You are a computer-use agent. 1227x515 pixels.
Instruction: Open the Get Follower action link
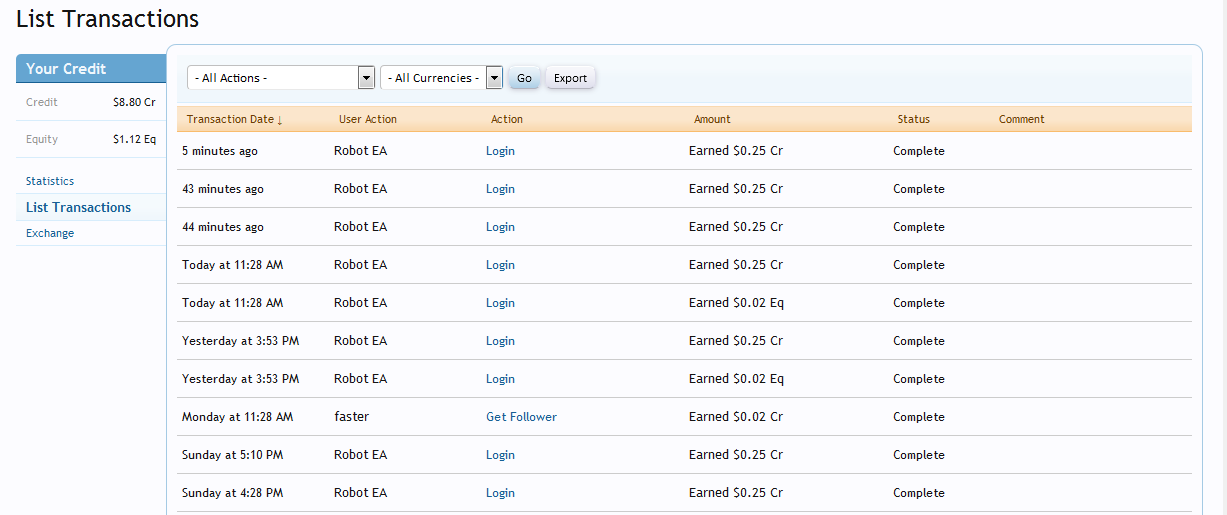point(521,417)
